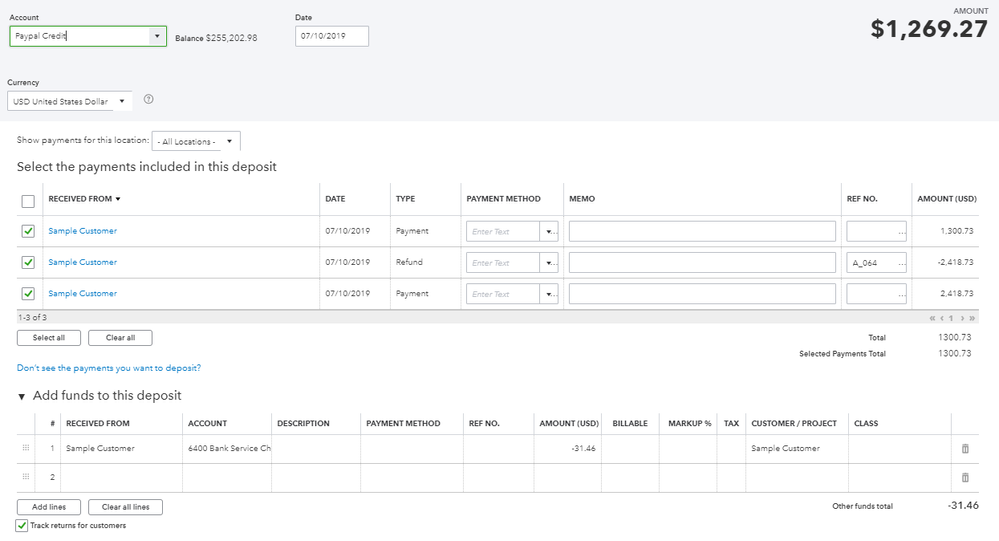
Task: Open the Paypal Credit account dropdown
Action: [157, 36]
